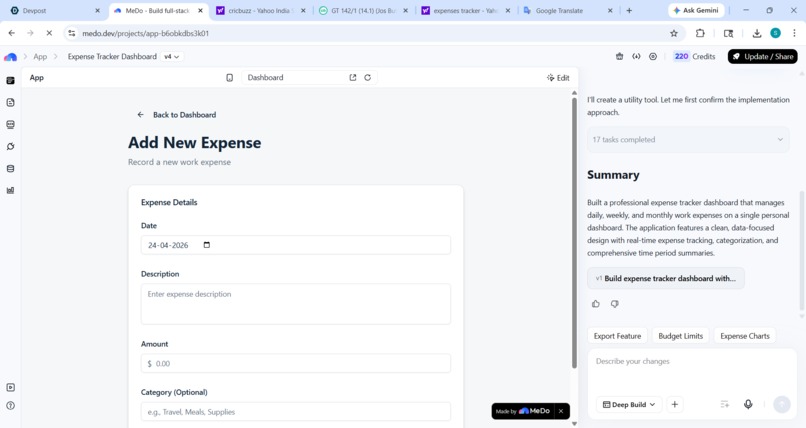
Task: Go back in browser history
Action: click(x=12, y=33)
